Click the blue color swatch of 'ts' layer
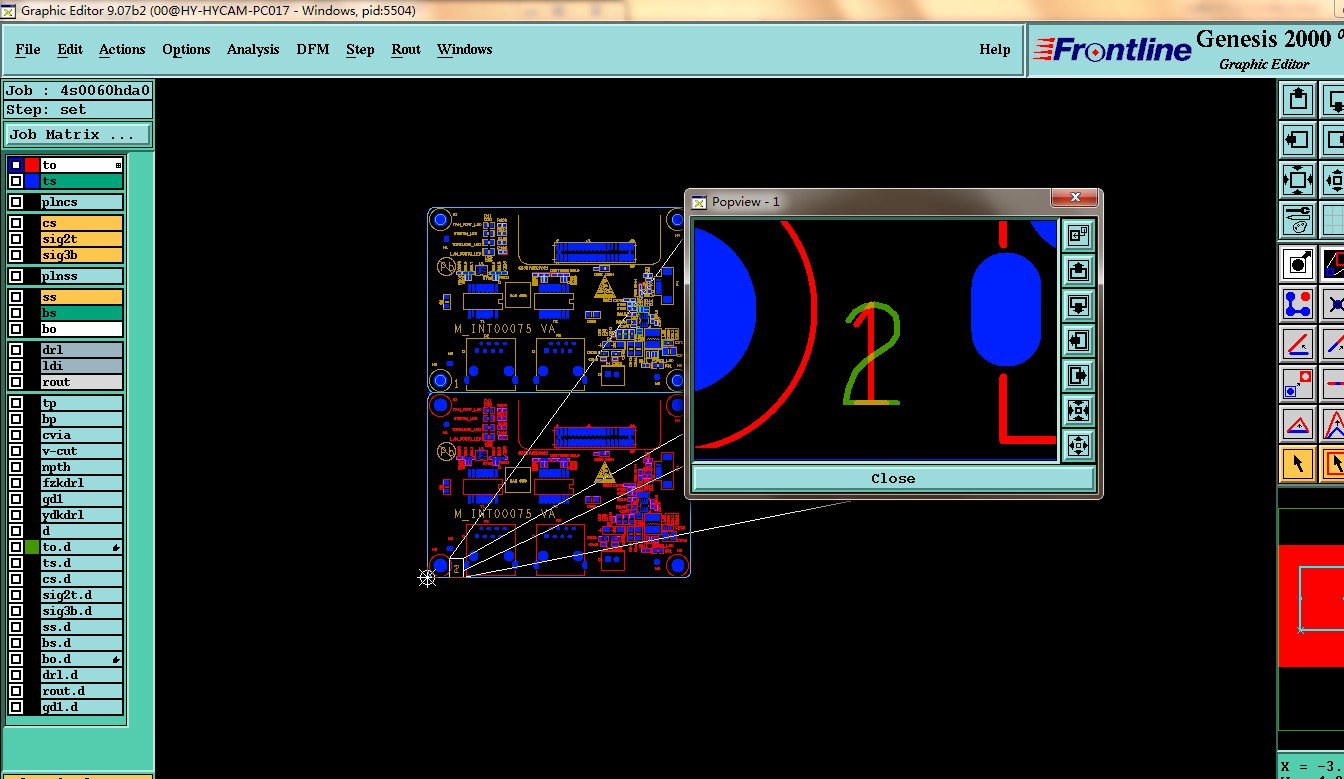 (32, 181)
